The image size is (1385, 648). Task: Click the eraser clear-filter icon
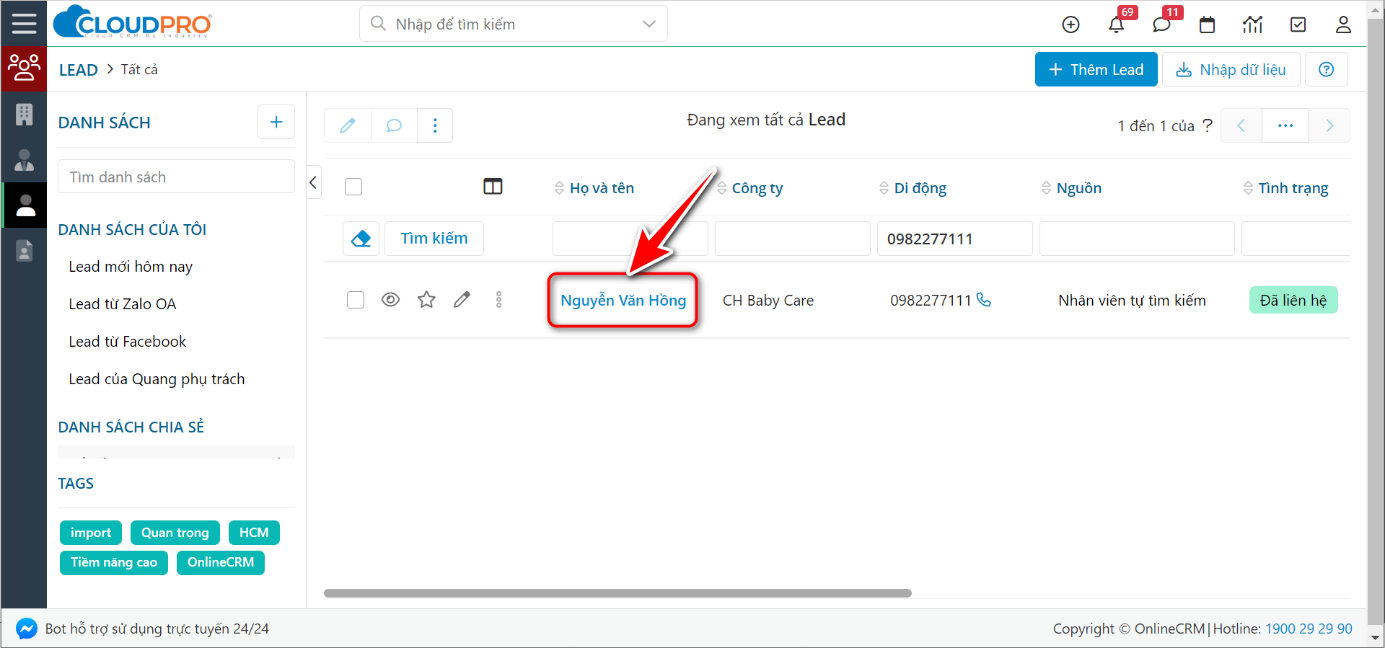(x=361, y=239)
